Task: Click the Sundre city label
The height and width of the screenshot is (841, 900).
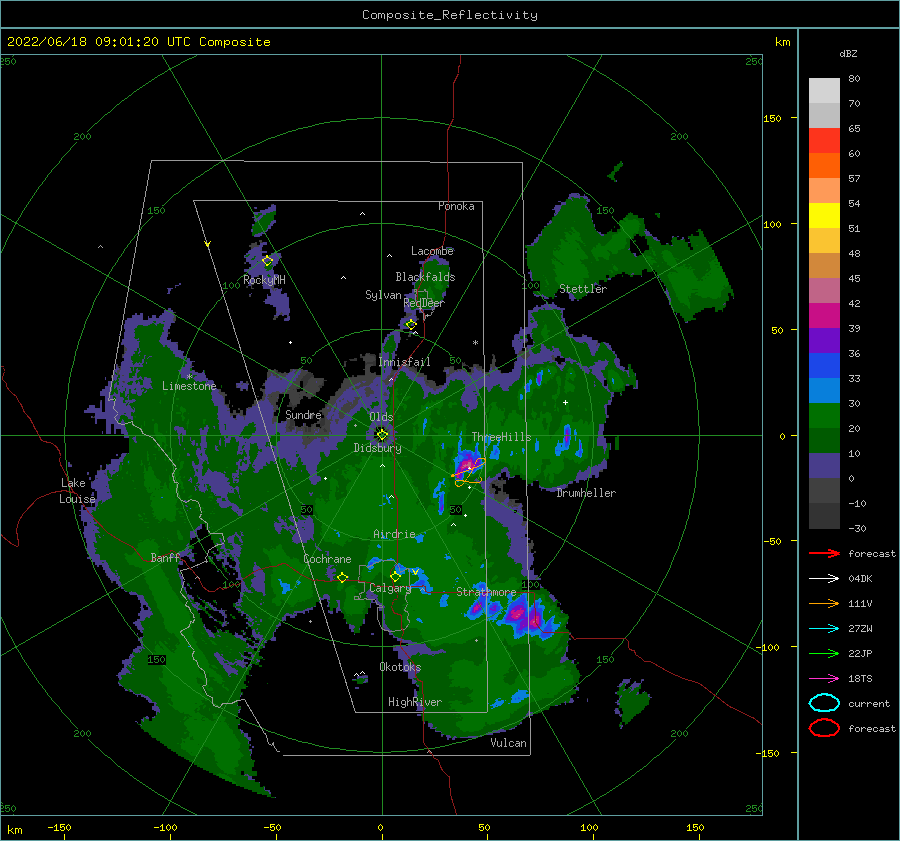Action: 303,414
